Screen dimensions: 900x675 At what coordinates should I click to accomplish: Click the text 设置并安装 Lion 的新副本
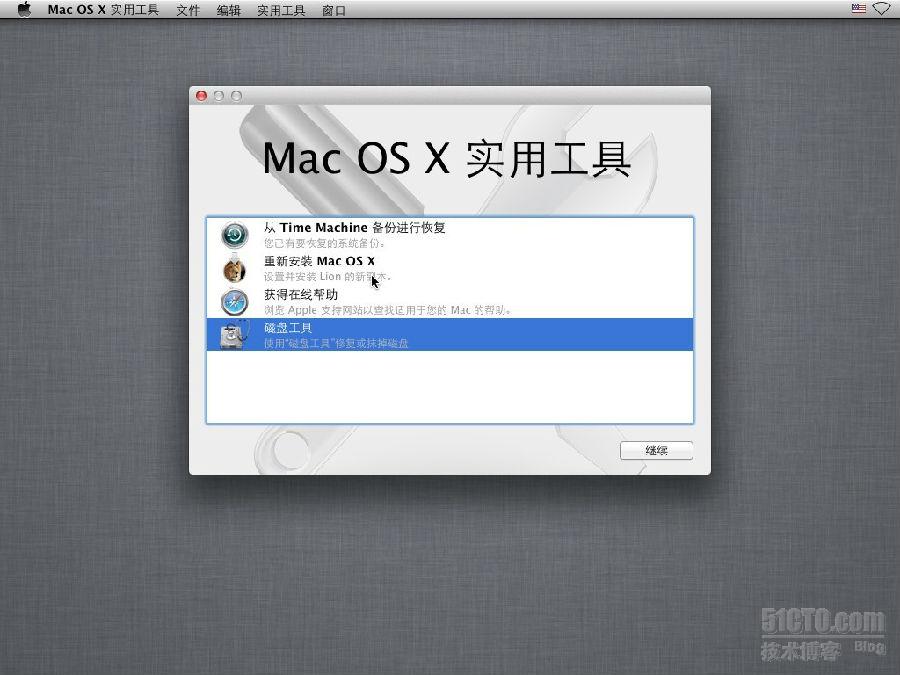pos(327,277)
